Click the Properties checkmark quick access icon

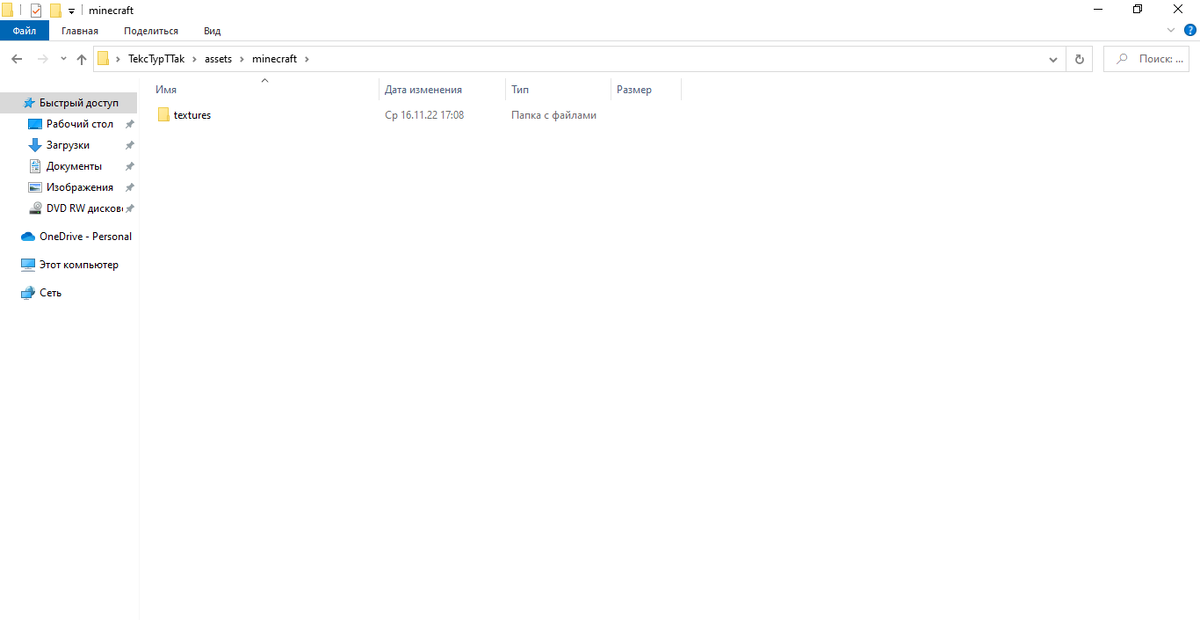[x=36, y=10]
